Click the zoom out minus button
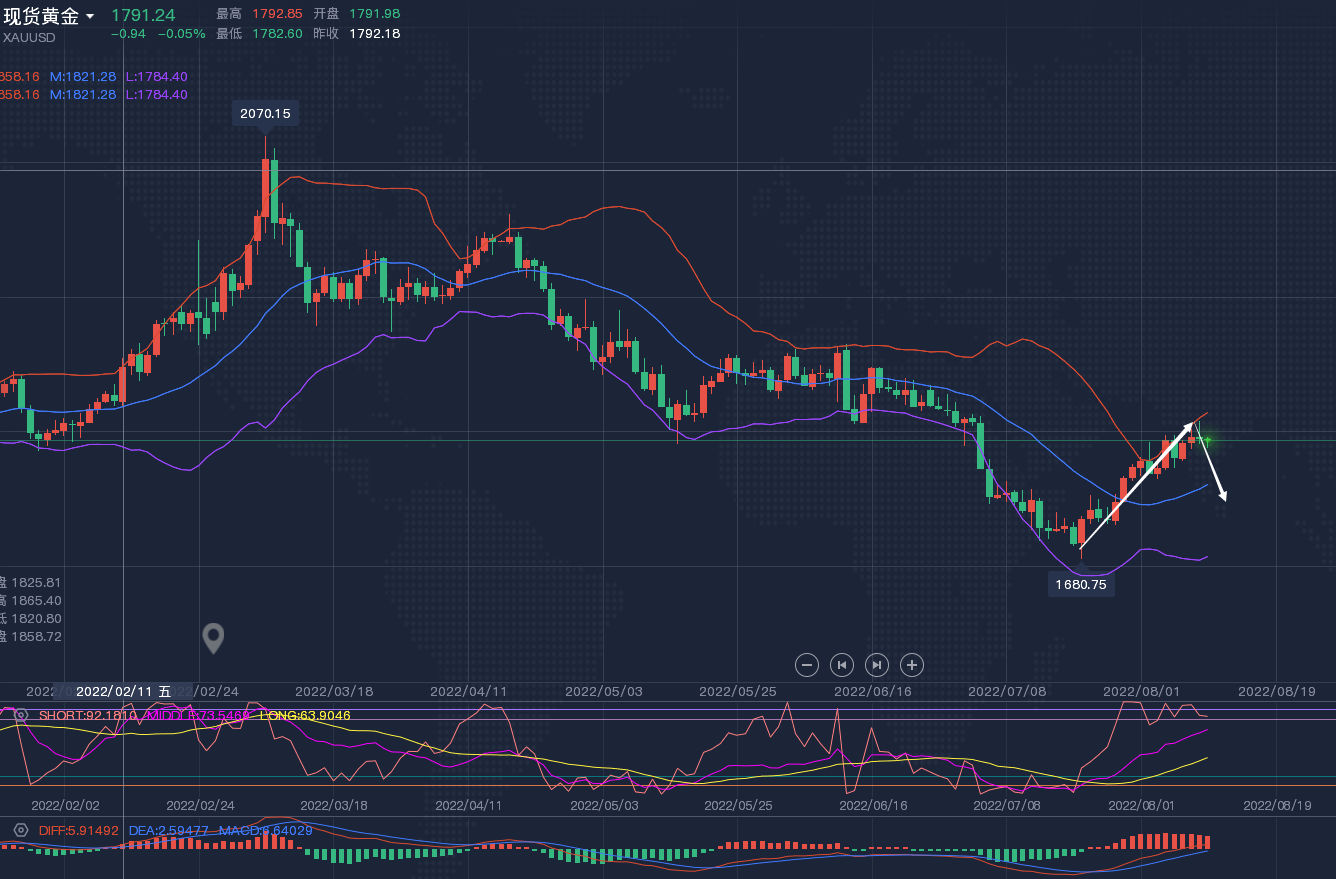 (x=807, y=665)
